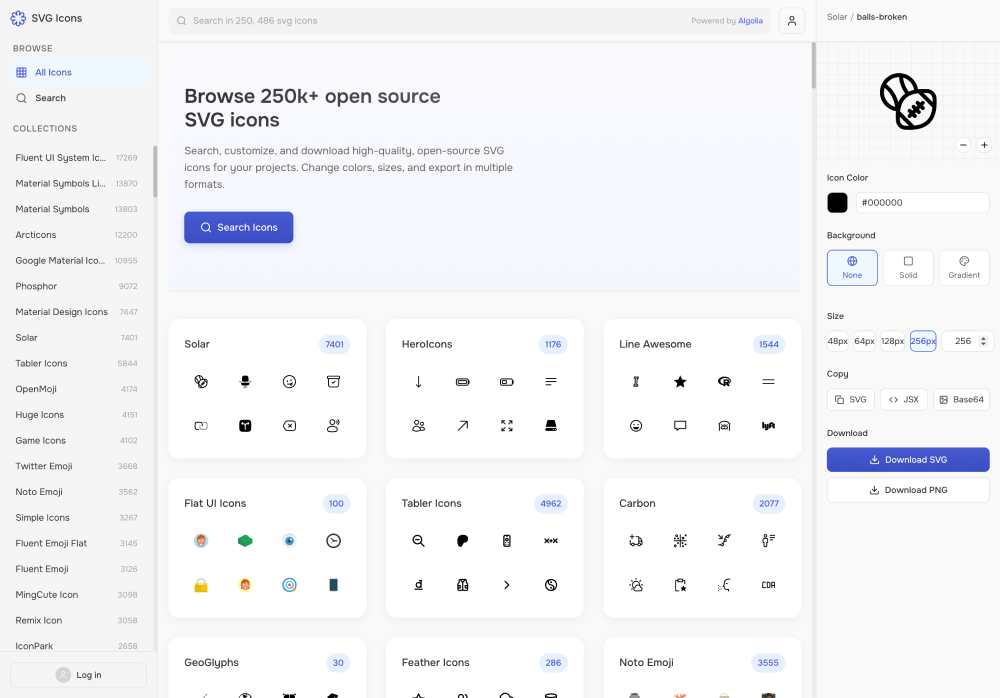Click the balls icon in the Solar card
The height and width of the screenshot is (698, 1000).
pos(201,382)
